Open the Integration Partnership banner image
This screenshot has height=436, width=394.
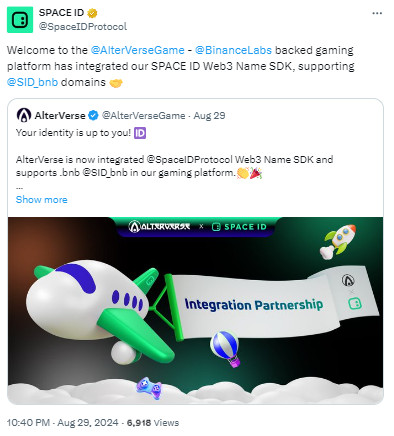tap(195, 310)
